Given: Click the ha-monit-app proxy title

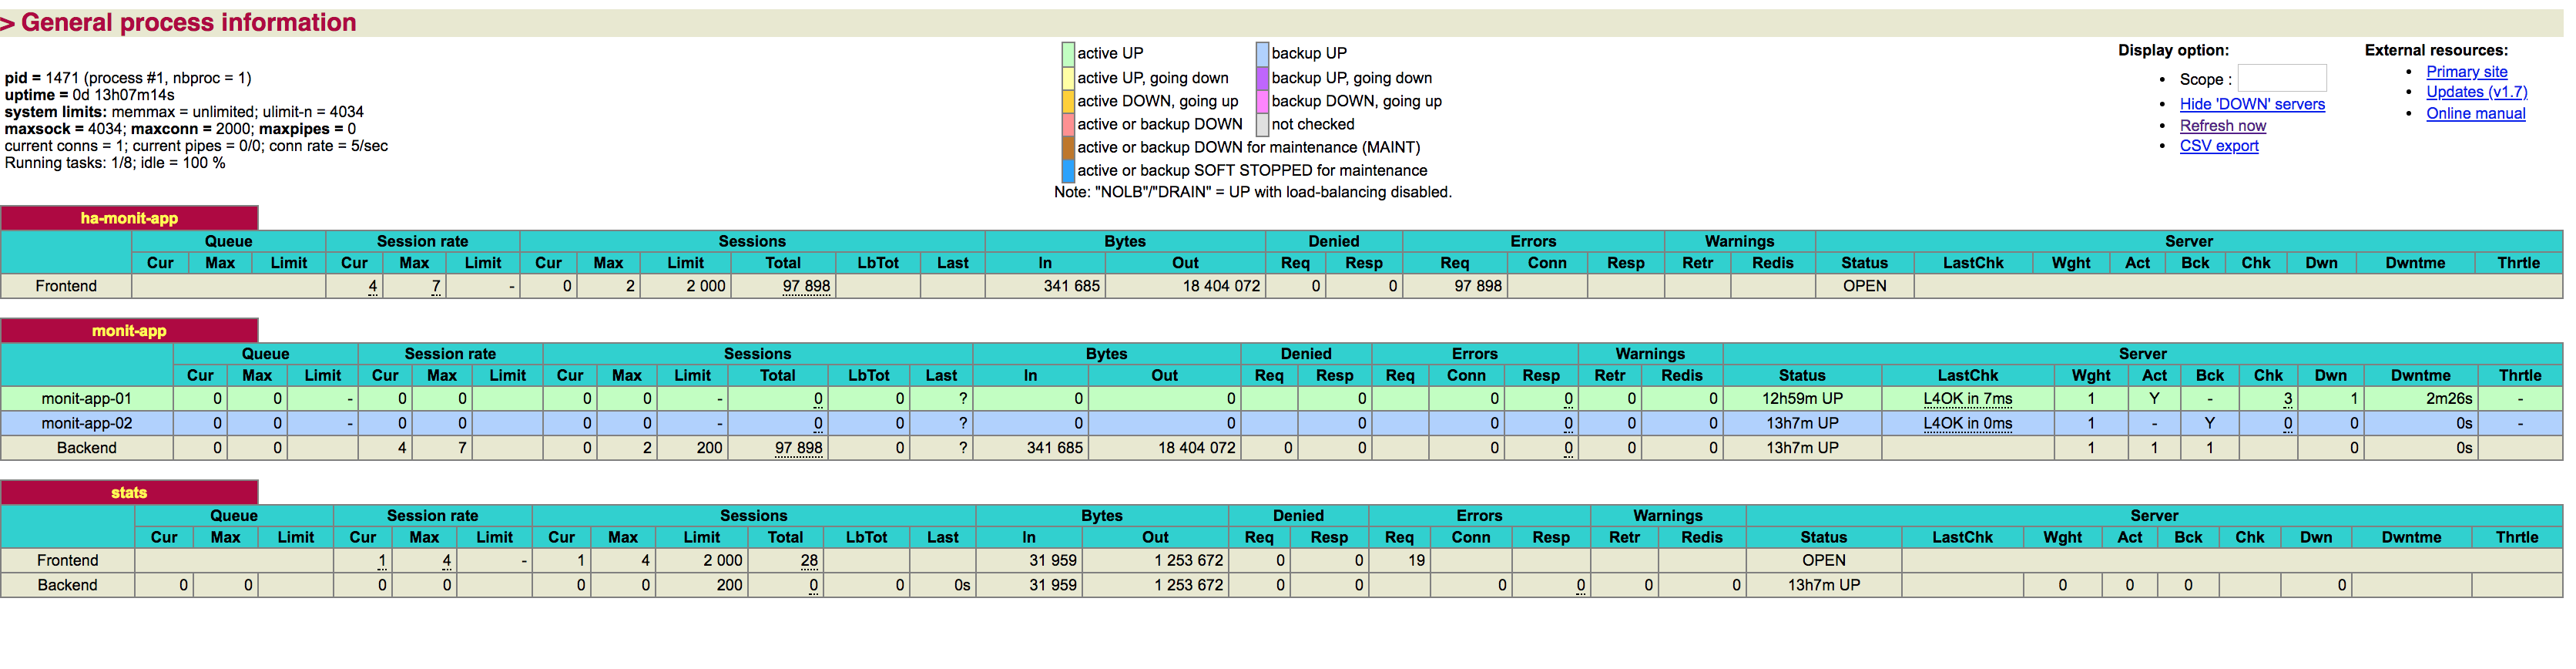Looking at the screenshot, I should (129, 218).
